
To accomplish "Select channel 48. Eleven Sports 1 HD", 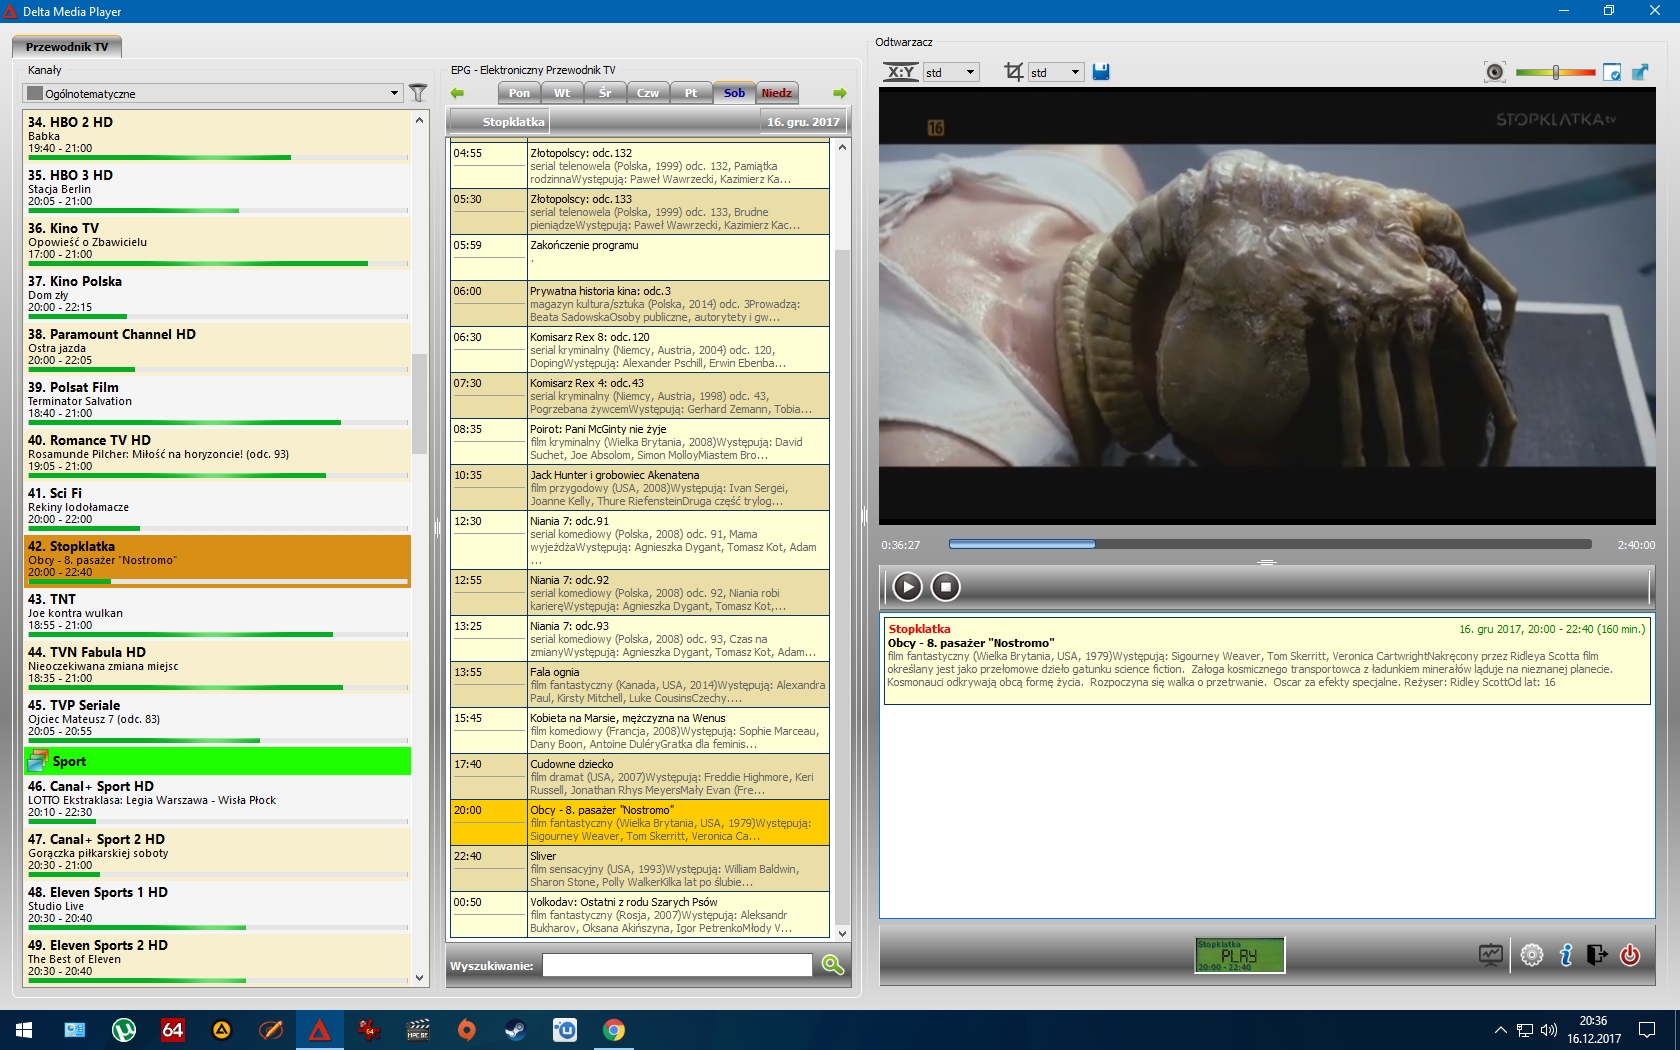I will coord(217,905).
